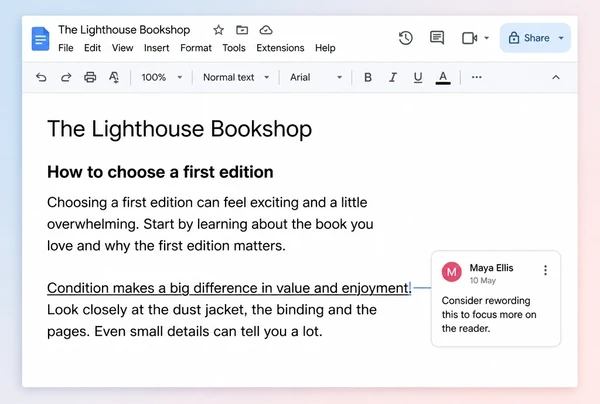The width and height of the screenshot is (600, 404).
Task: Click the 'Consider rewording' comment text
Action: point(489,314)
